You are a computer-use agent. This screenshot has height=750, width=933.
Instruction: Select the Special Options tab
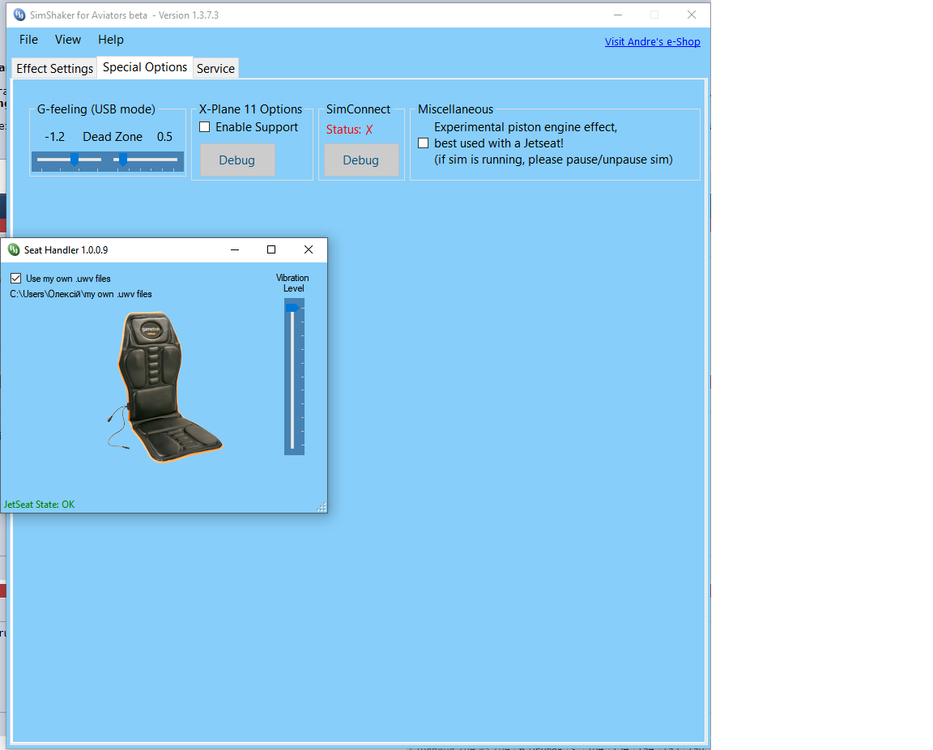(x=144, y=67)
